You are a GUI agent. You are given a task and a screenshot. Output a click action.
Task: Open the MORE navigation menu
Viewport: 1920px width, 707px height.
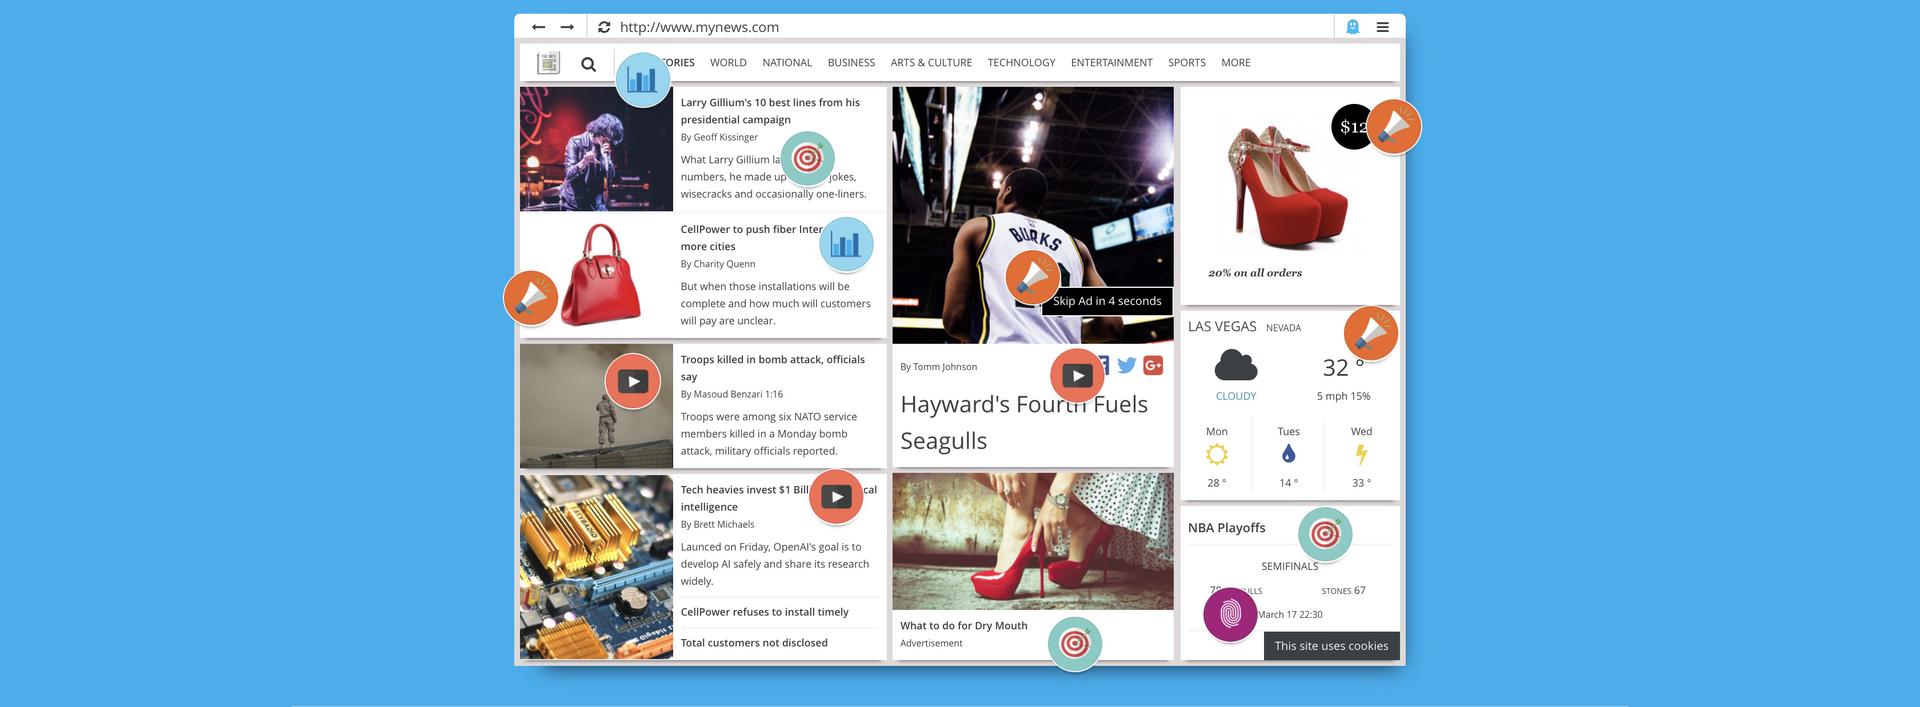point(1236,63)
